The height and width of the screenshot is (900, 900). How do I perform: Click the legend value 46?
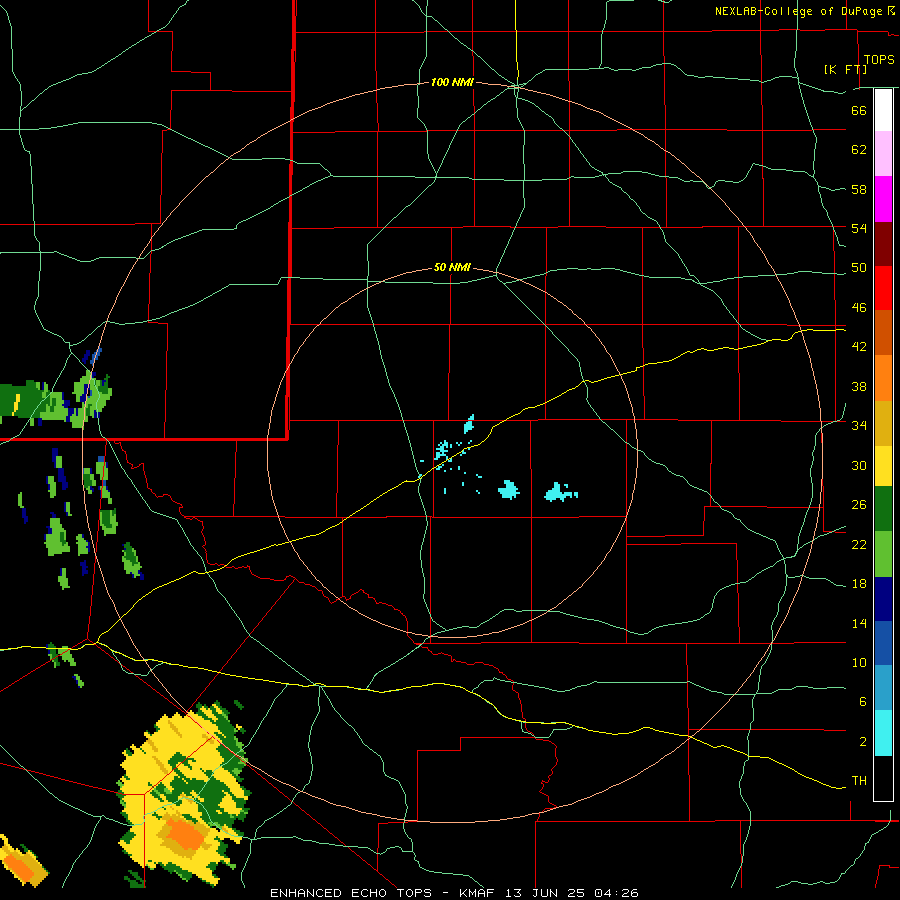[x=859, y=308]
